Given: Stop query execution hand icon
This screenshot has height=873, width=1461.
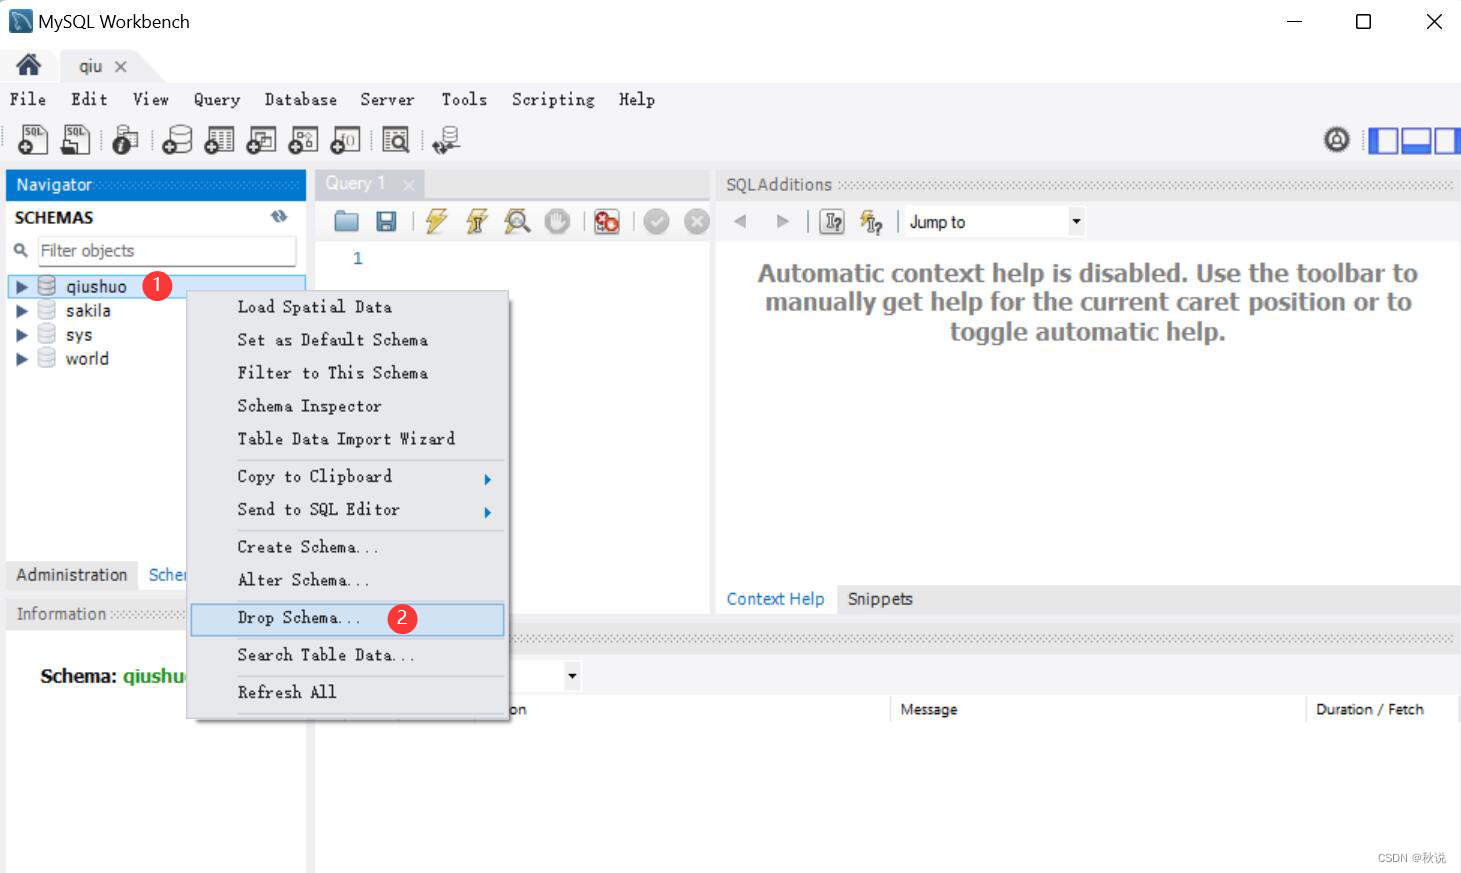Looking at the screenshot, I should point(557,221).
